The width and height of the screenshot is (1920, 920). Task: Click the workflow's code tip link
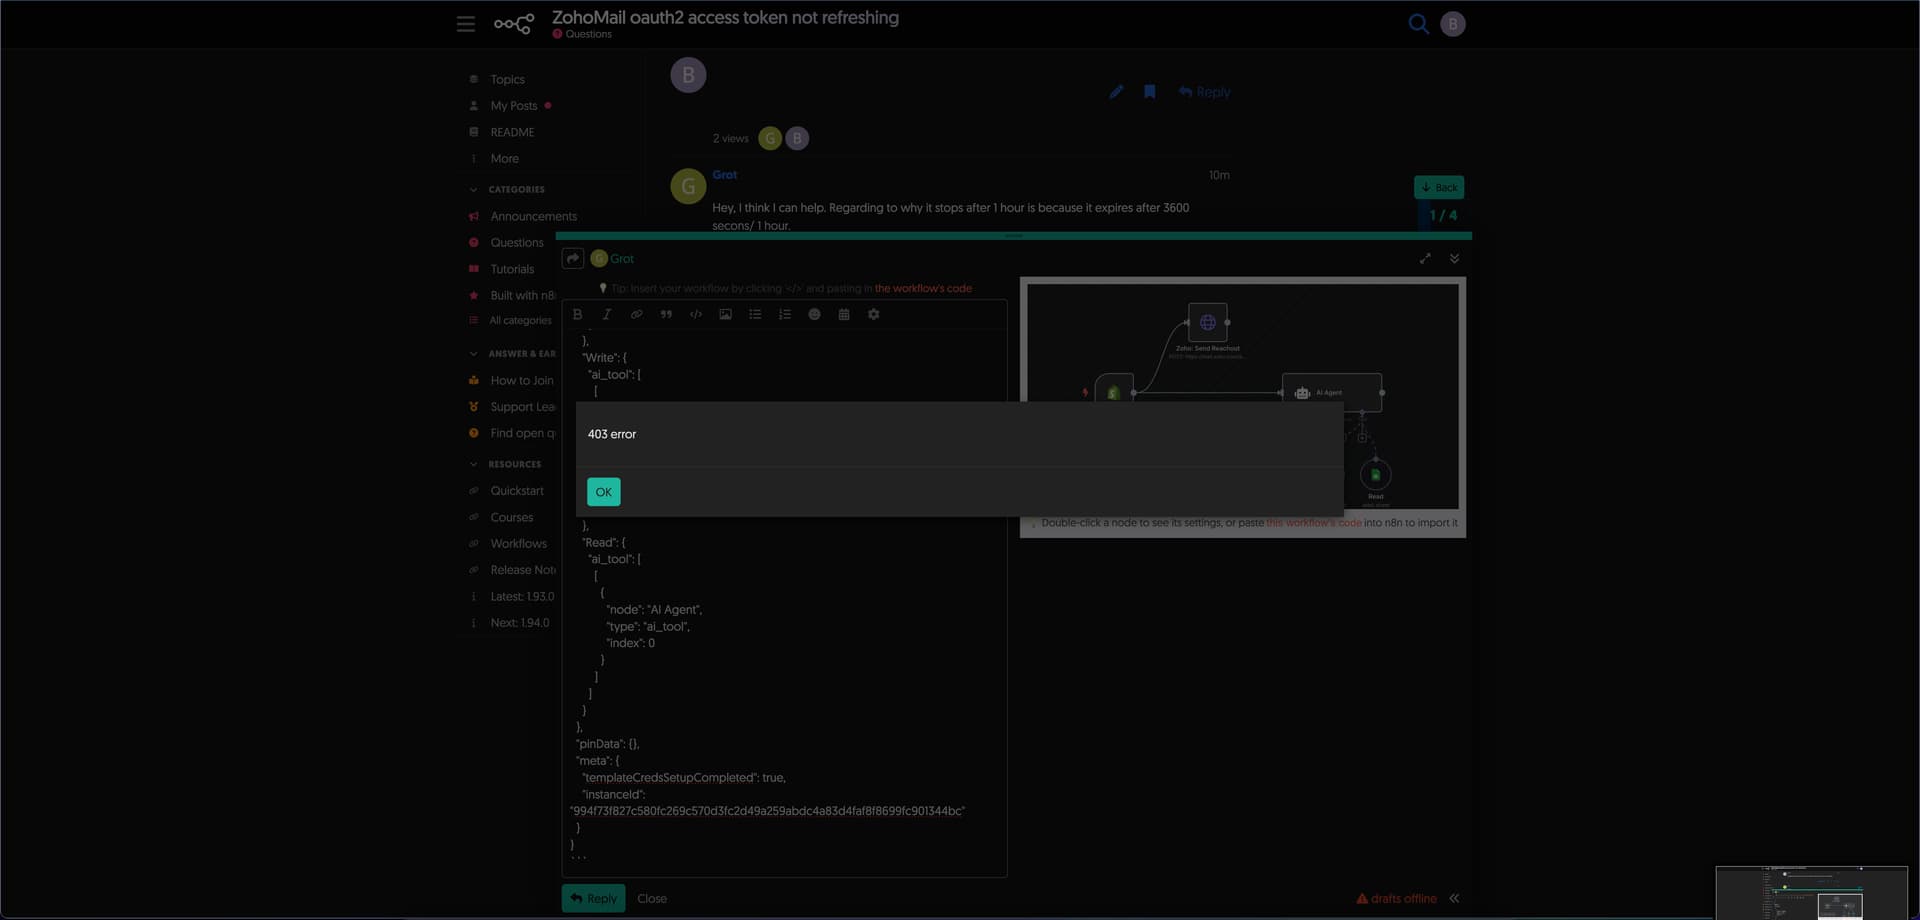coord(923,288)
